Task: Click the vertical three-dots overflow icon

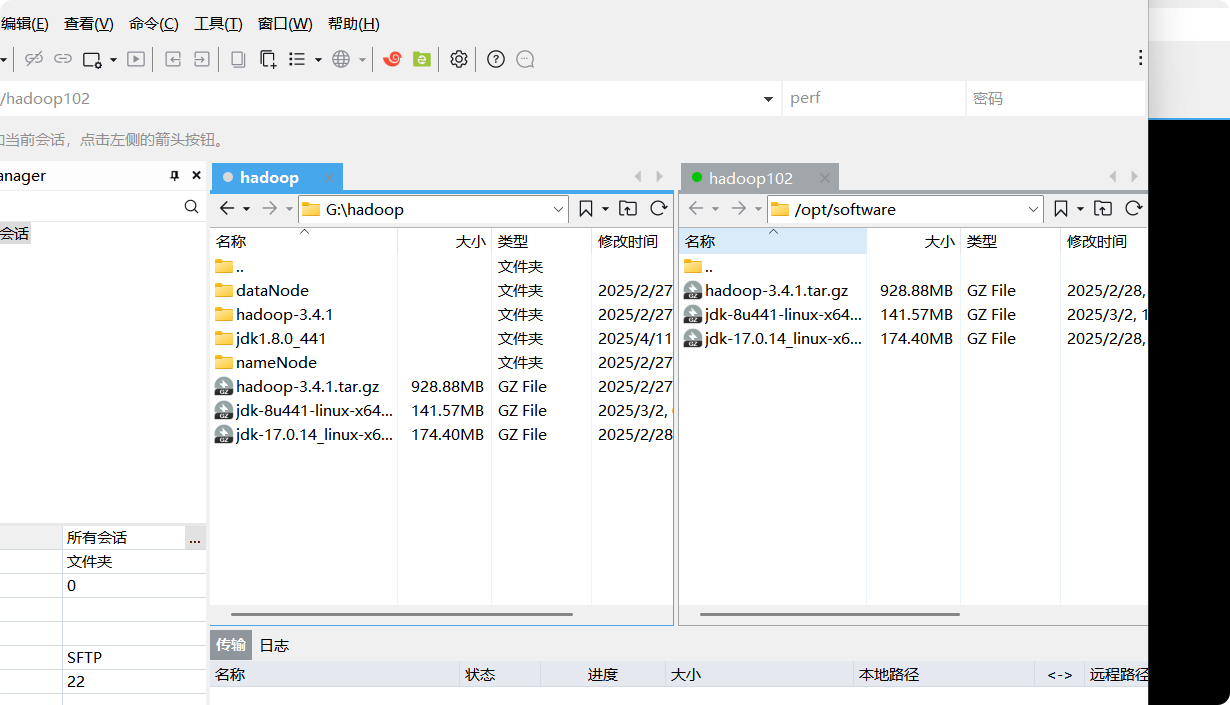Action: click(x=1140, y=58)
